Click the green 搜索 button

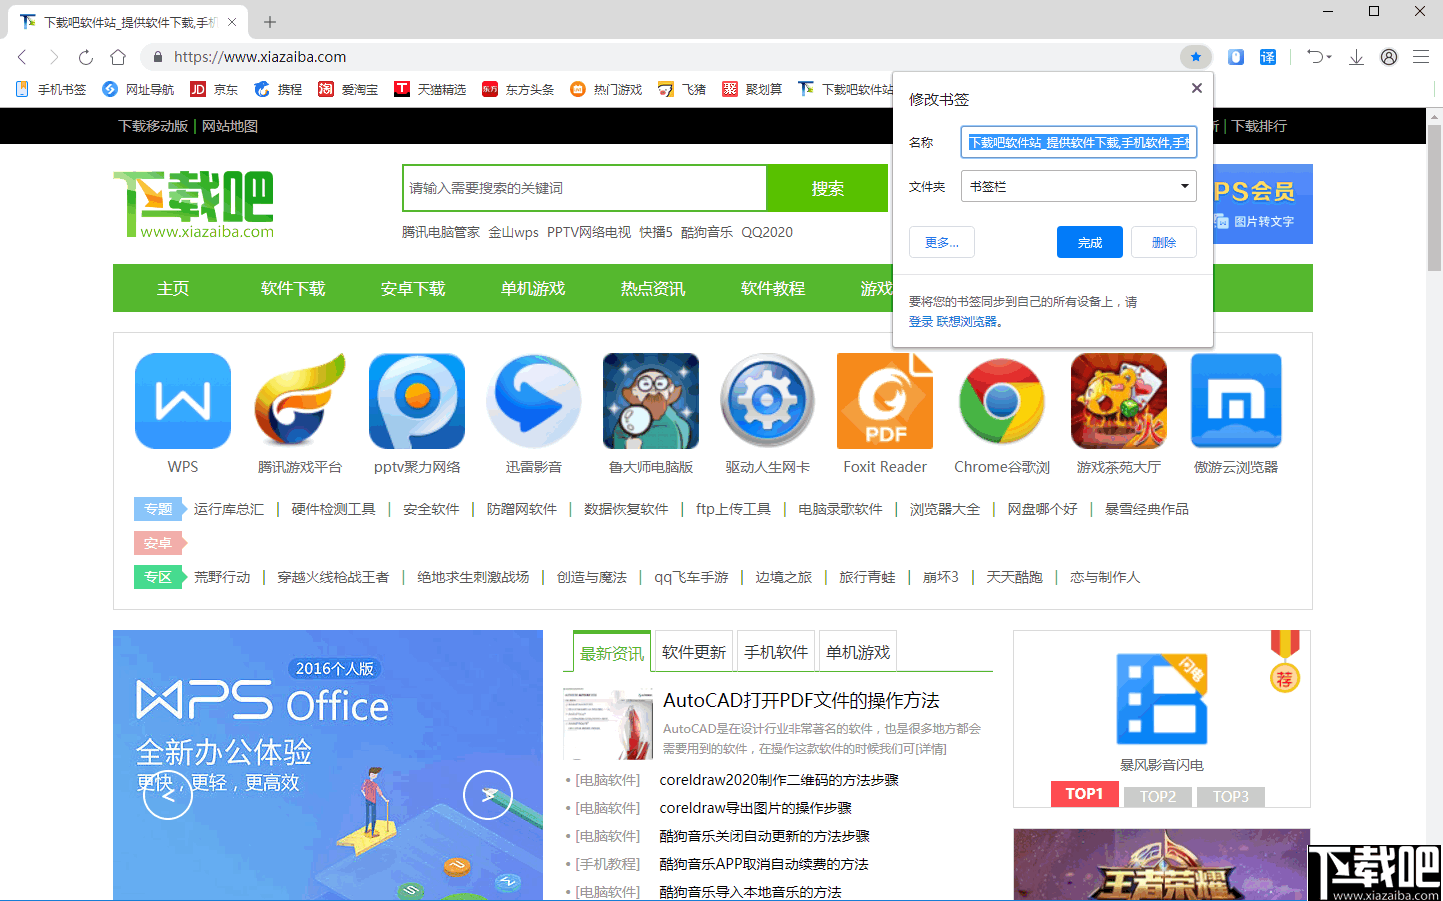[827, 188]
